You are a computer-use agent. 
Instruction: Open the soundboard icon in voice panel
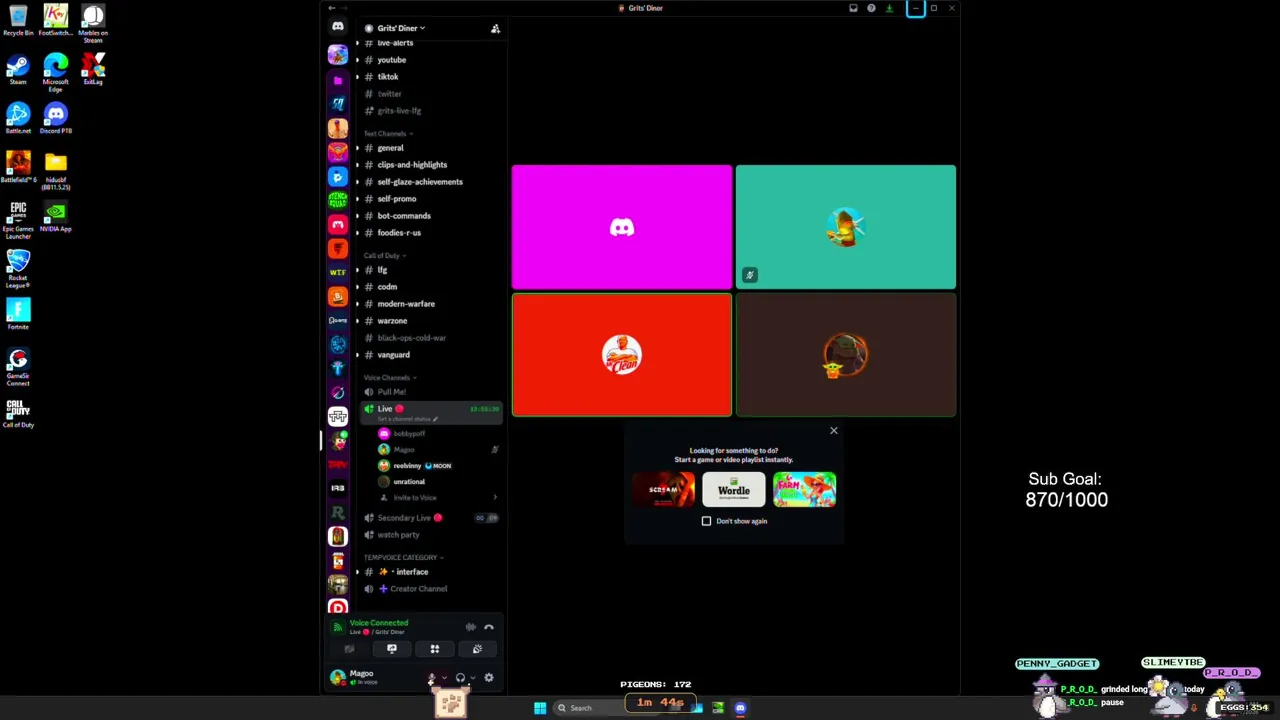coord(477,649)
